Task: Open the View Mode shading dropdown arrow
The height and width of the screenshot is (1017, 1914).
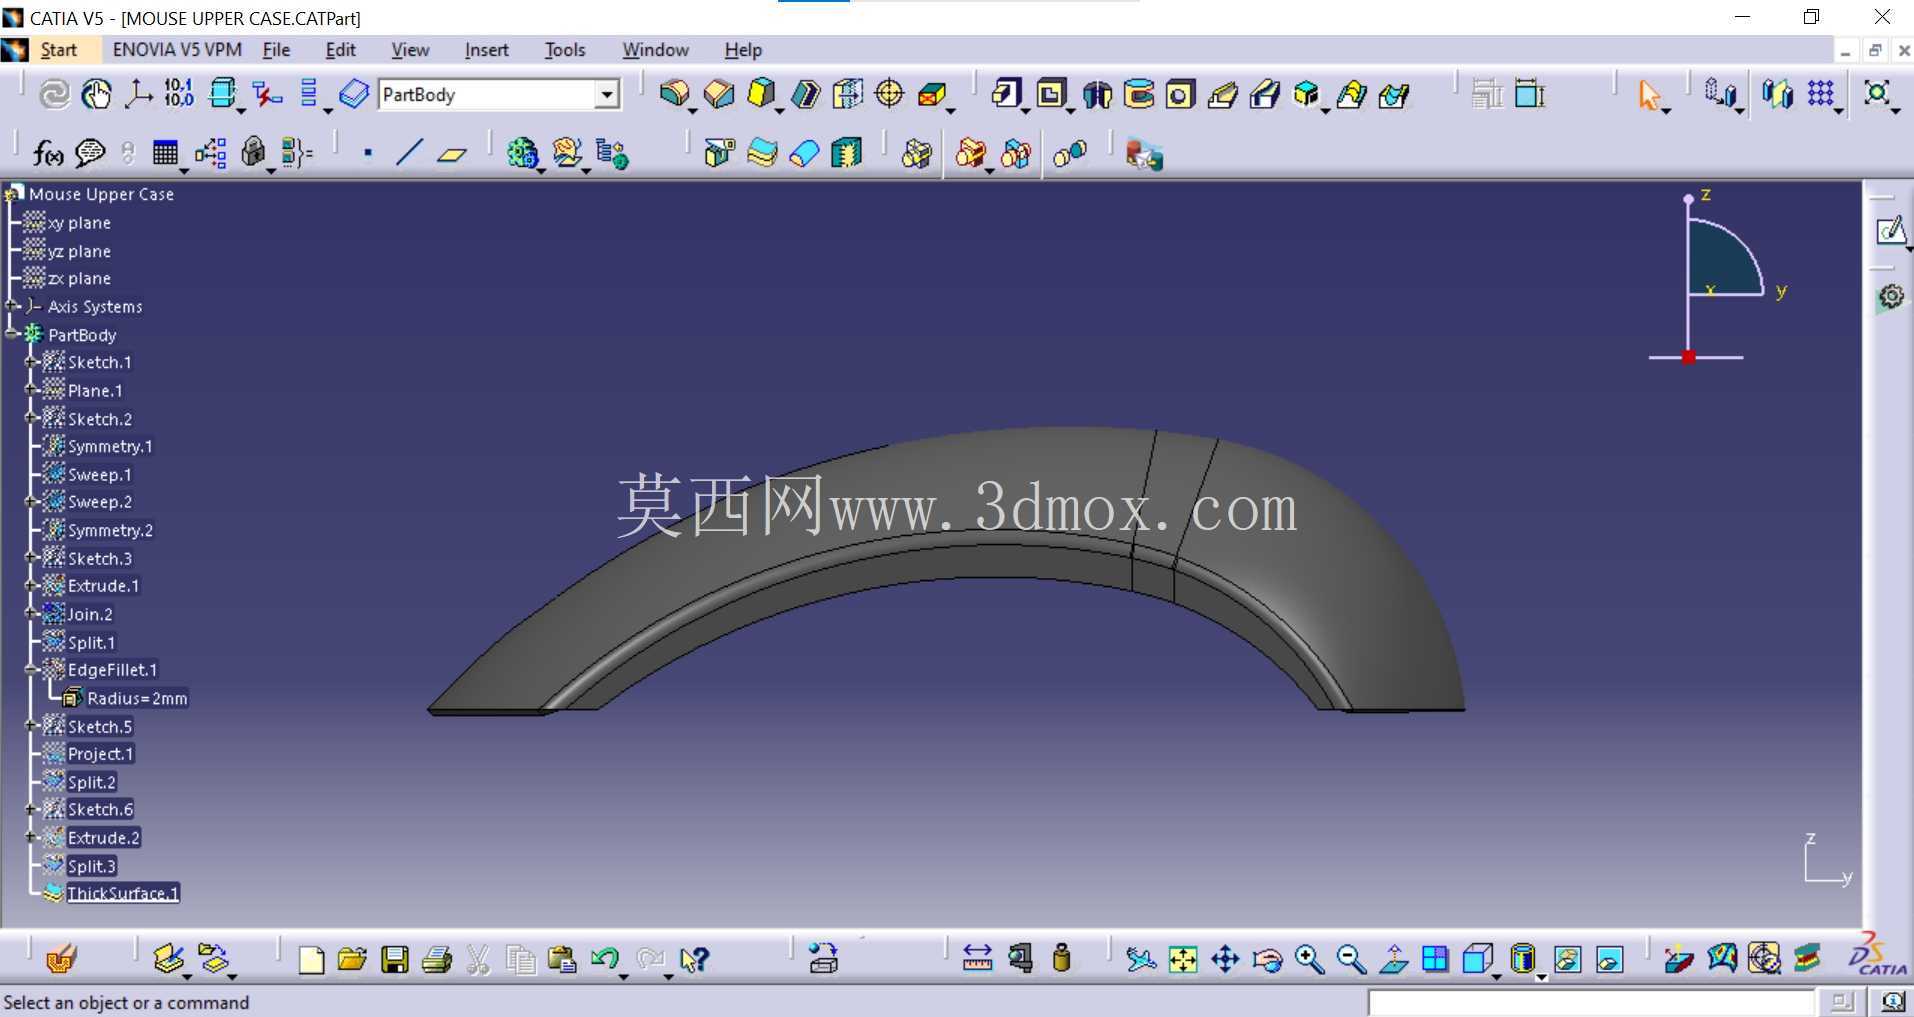Action: pos(1542,975)
